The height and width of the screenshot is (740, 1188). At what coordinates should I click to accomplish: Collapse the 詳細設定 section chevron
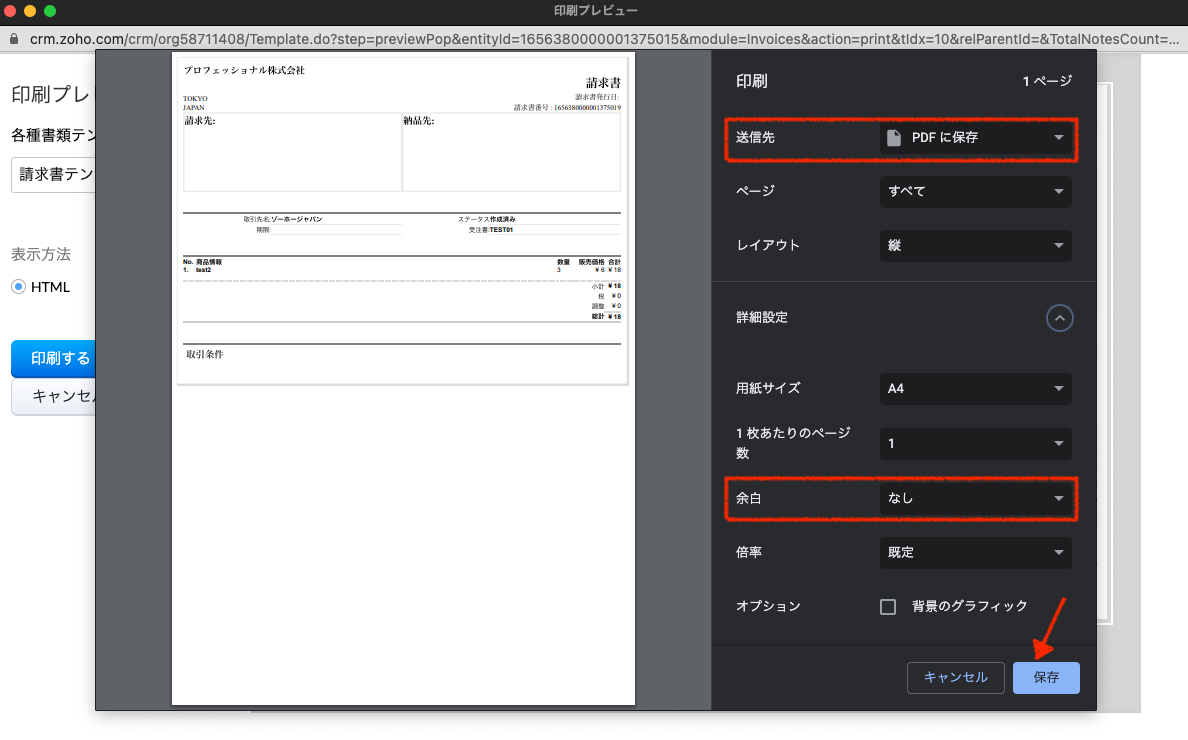(x=1059, y=318)
